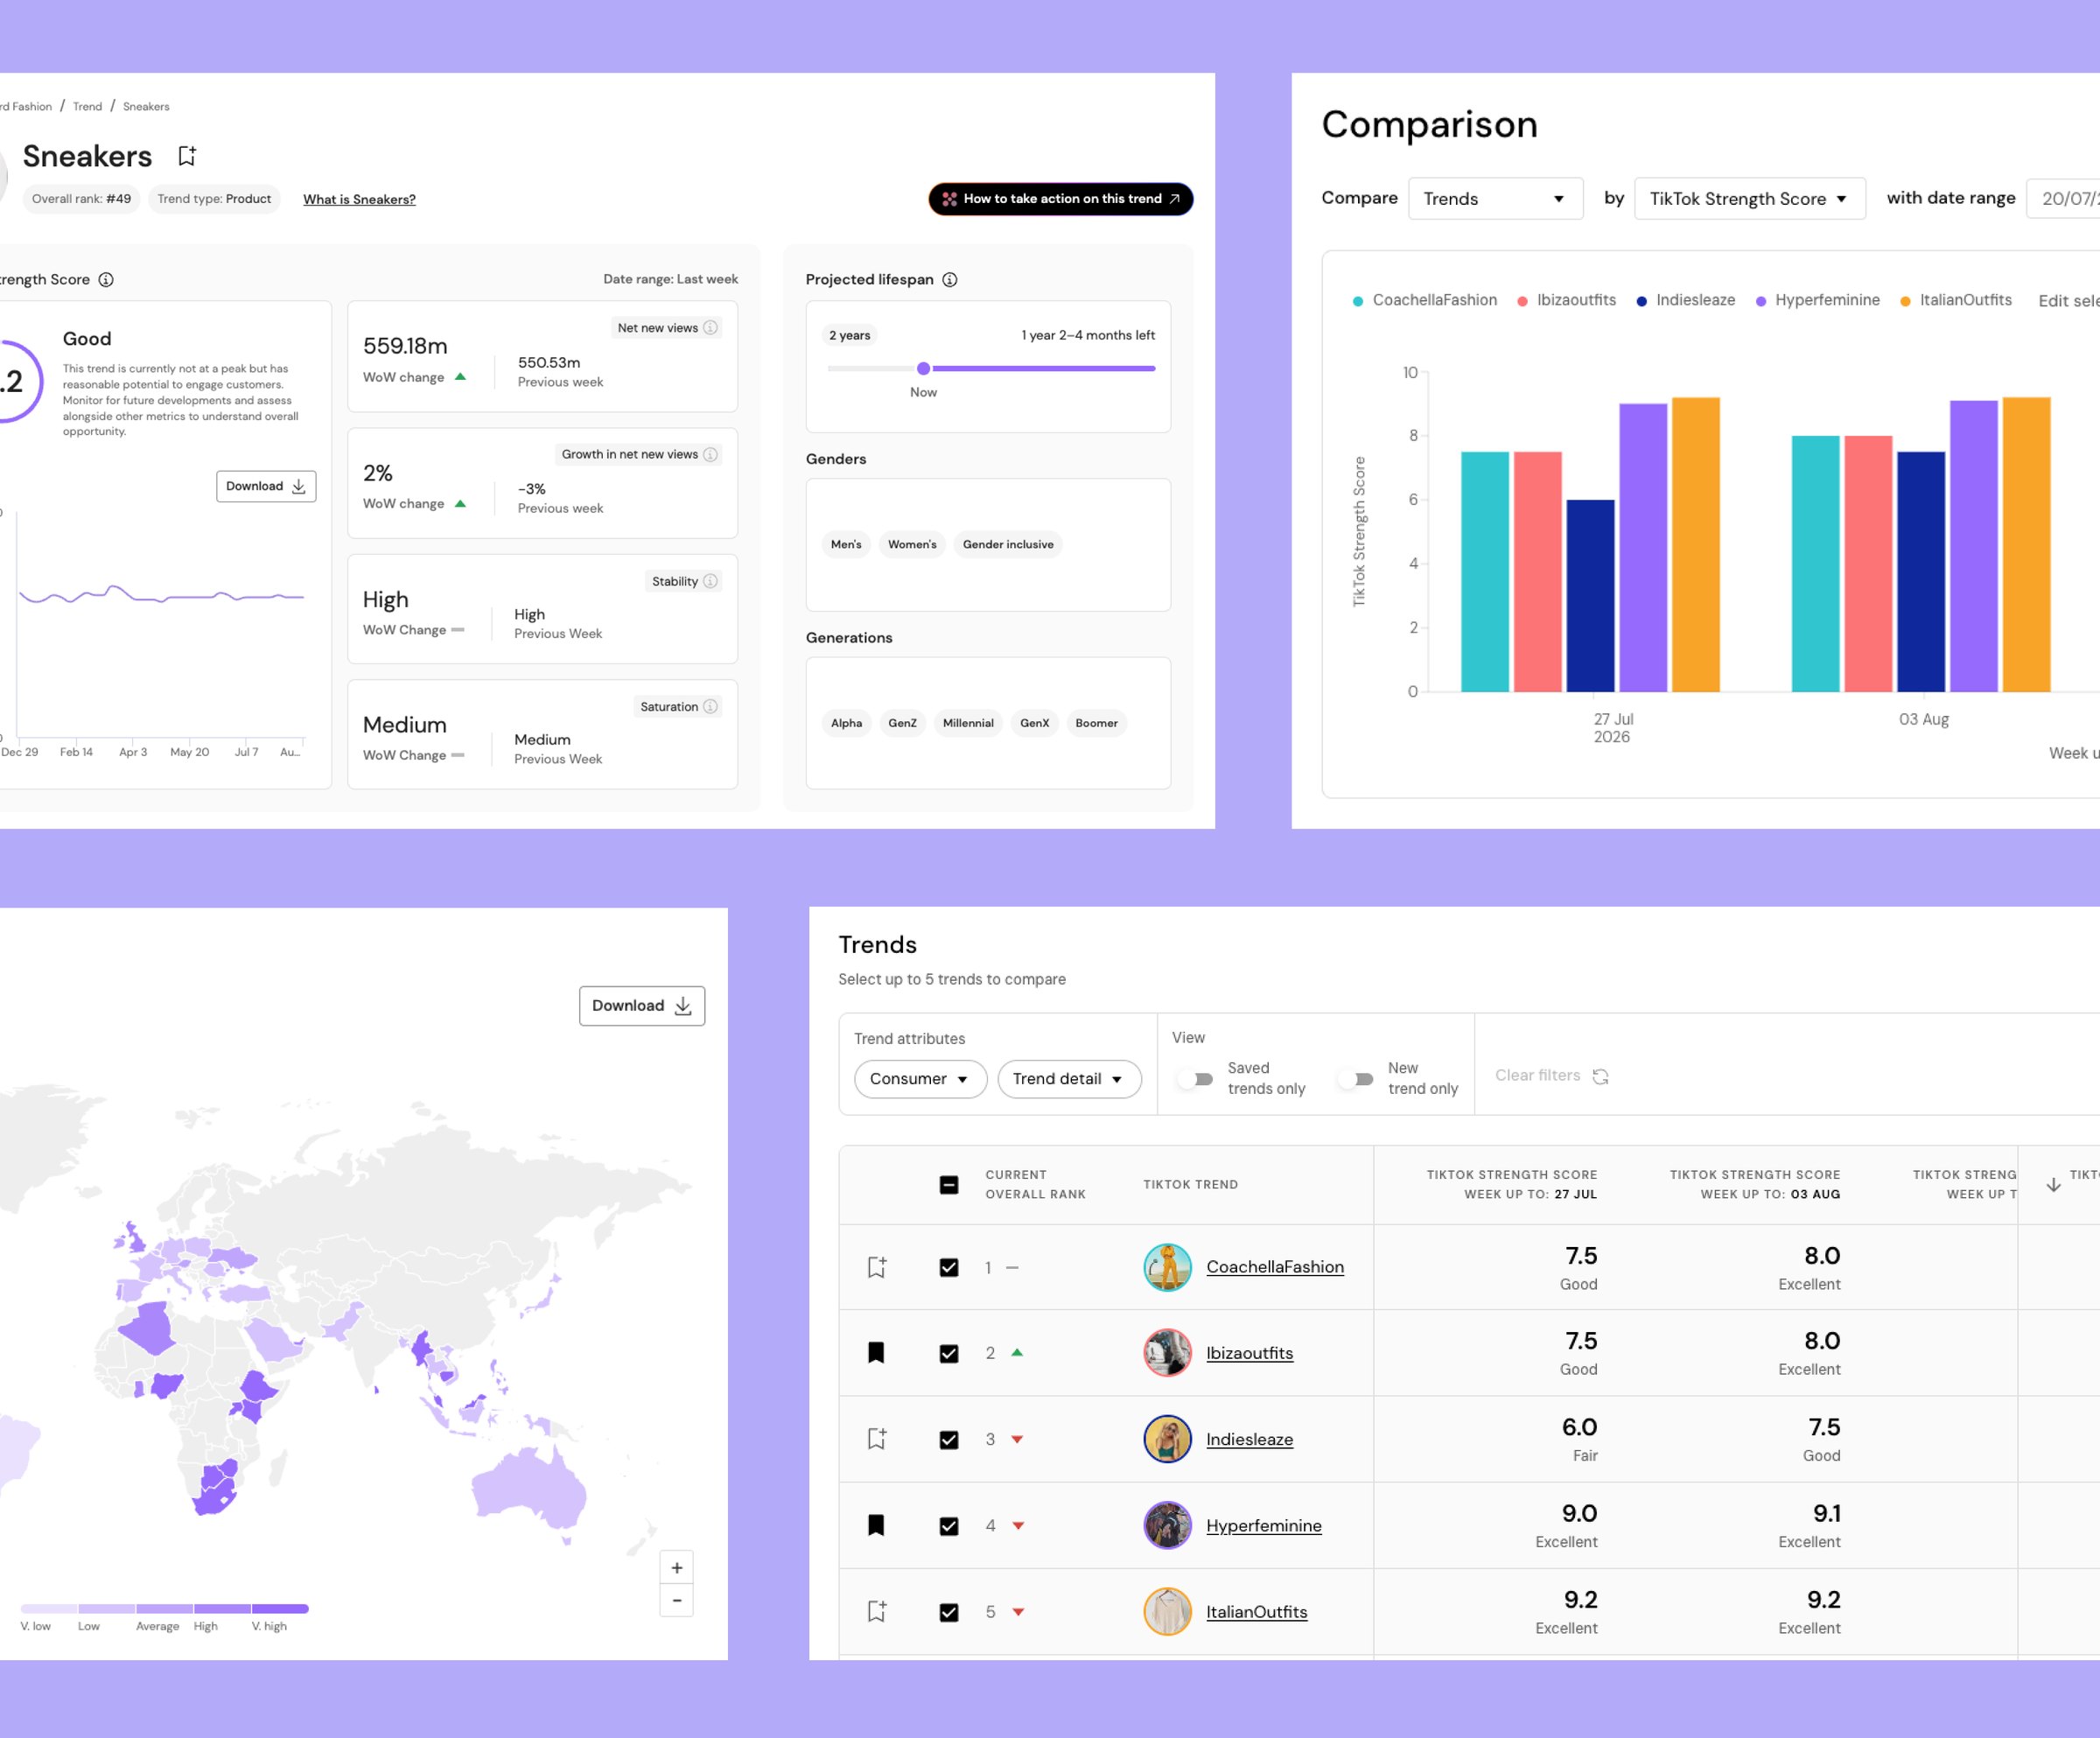Click the CoachellaFashion legend color dot
2100x1738 pixels.
click(x=1357, y=301)
